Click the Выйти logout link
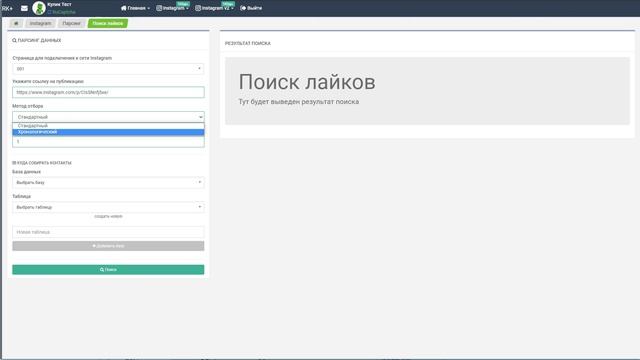Screen dimensions: 640x360 pos(251,8)
